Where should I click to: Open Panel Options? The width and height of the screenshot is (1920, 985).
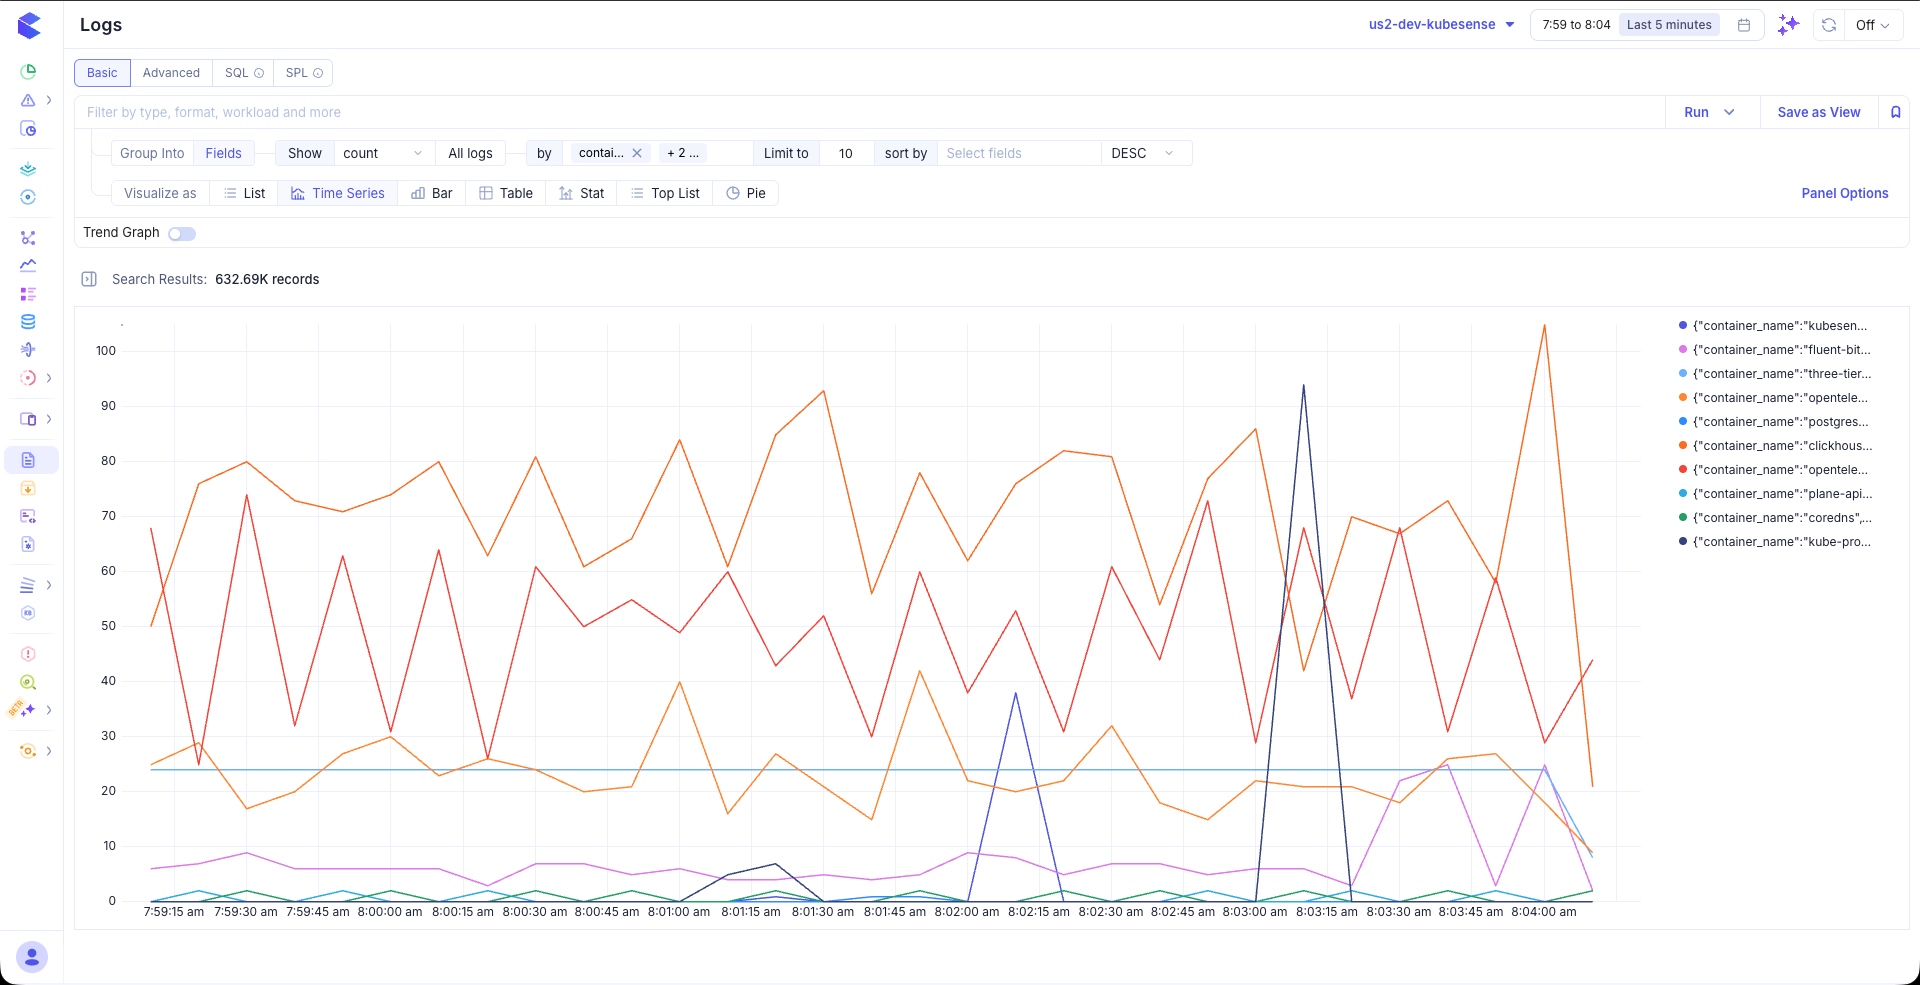click(x=1844, y=193)
